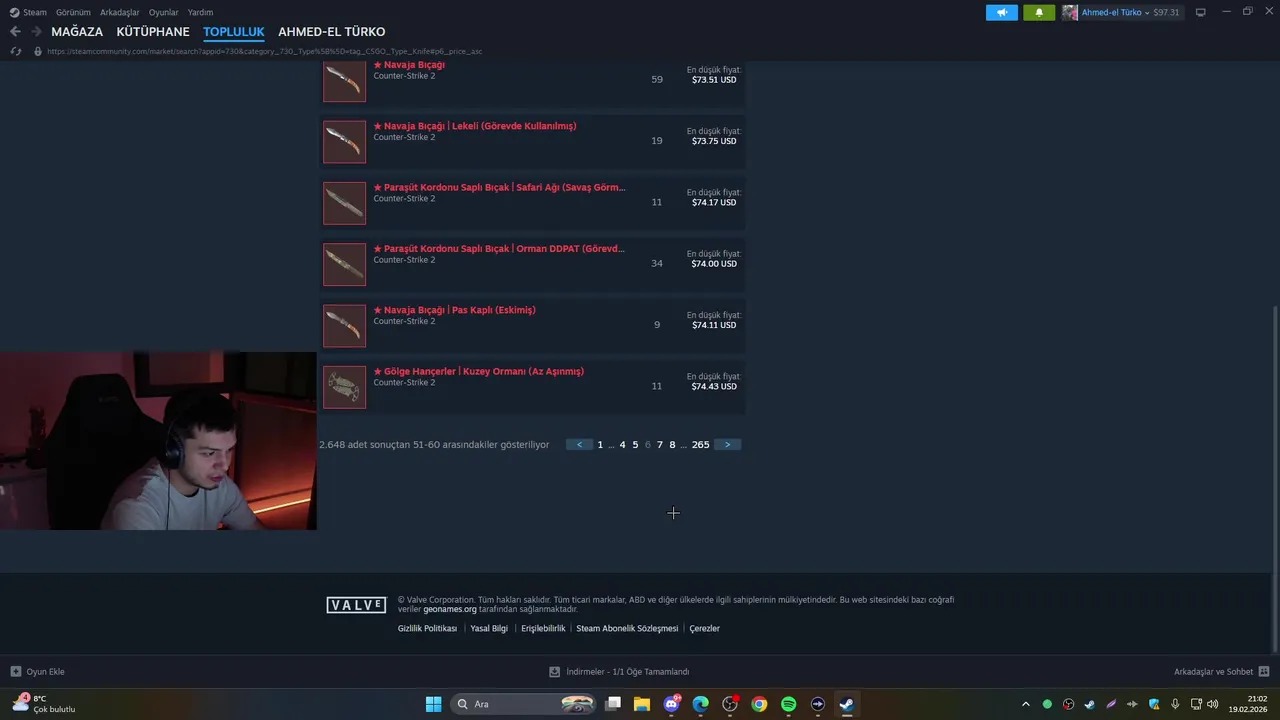Image resolution: width=1280 pixels, height=720 pixels.
Task: Open the geonames.org link
Action: point(450,609)
